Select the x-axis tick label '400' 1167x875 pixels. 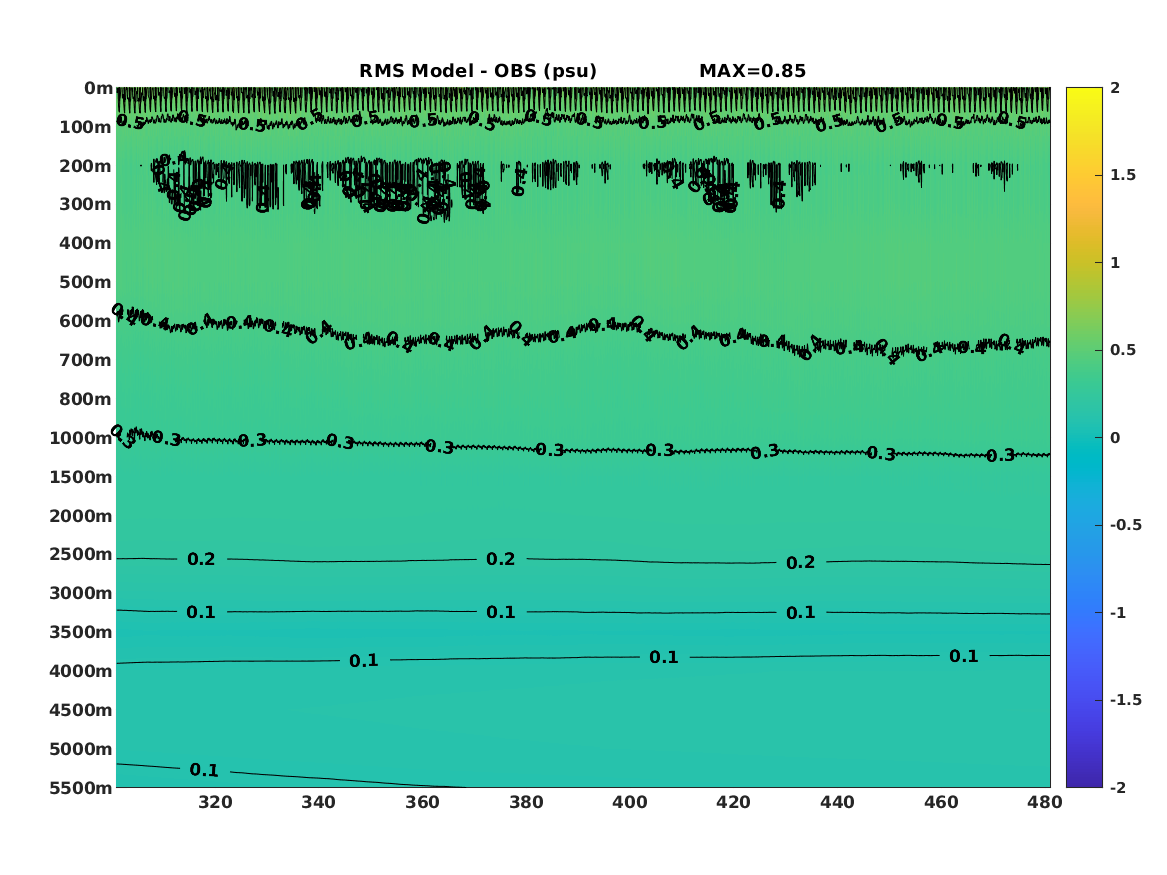pos(630,802)
